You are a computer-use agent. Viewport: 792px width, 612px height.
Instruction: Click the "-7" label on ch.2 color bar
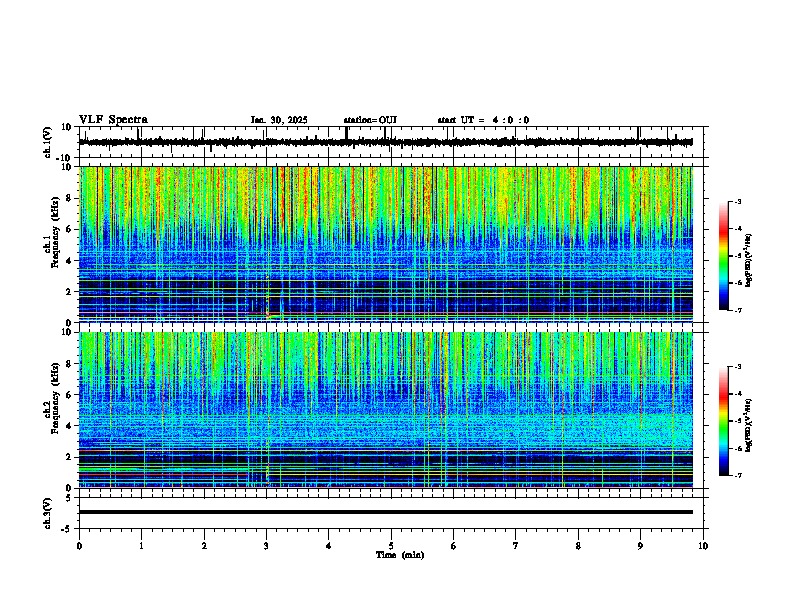point(738,475)
